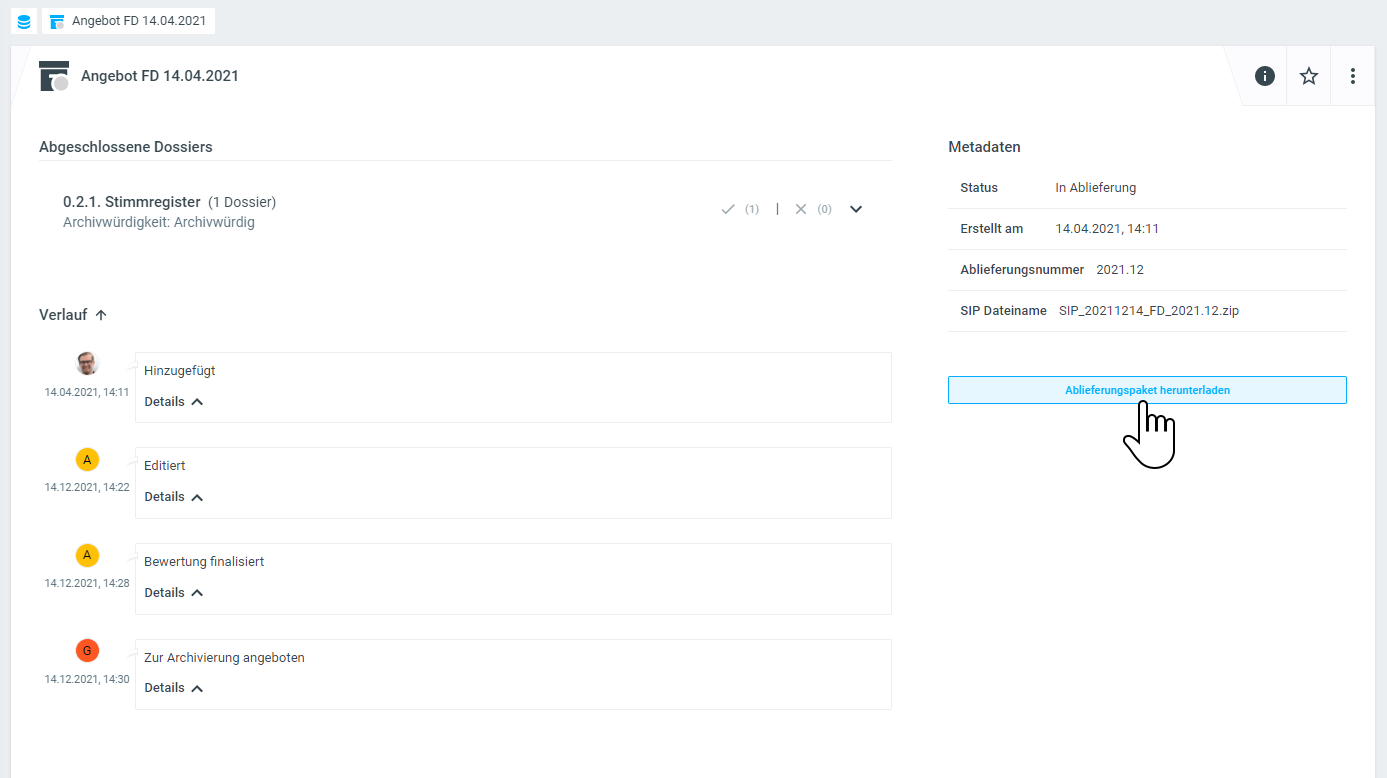
Task: Toggle Details under Hinzugefügt entry
Action: tap(173, 401)
